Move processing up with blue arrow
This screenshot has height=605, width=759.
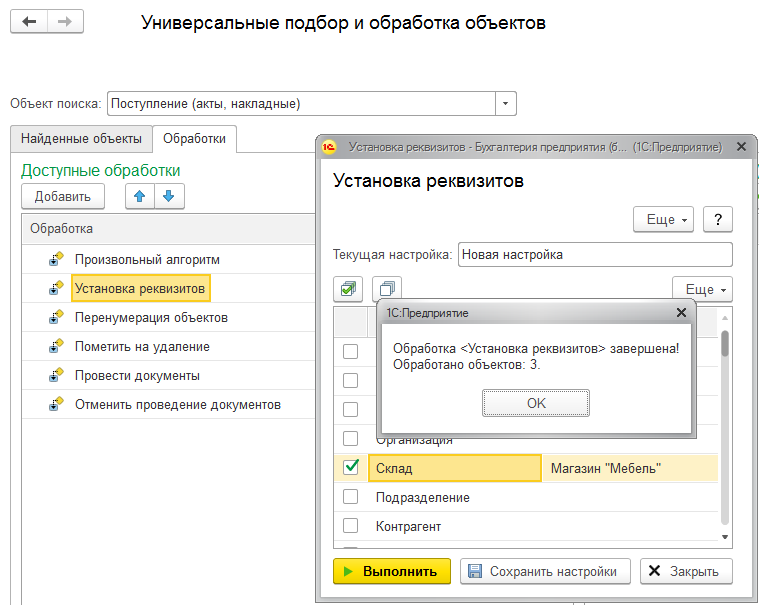tap(140, 197)
